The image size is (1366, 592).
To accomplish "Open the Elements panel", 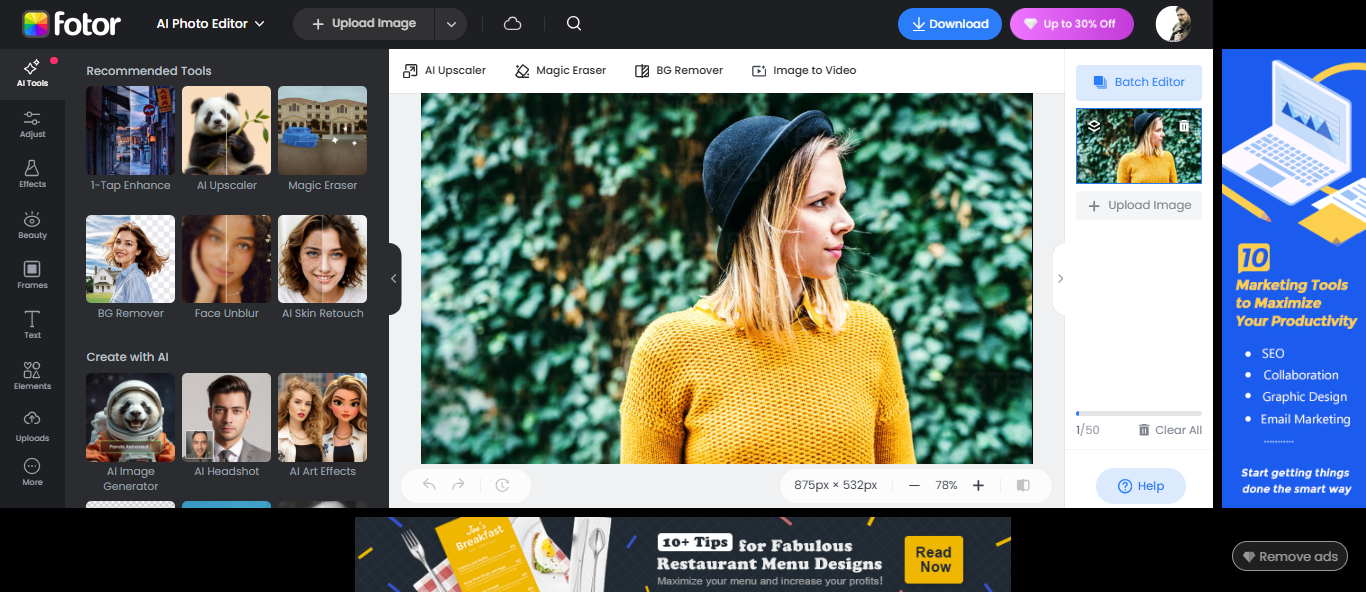I will click(x=32, y=376).
